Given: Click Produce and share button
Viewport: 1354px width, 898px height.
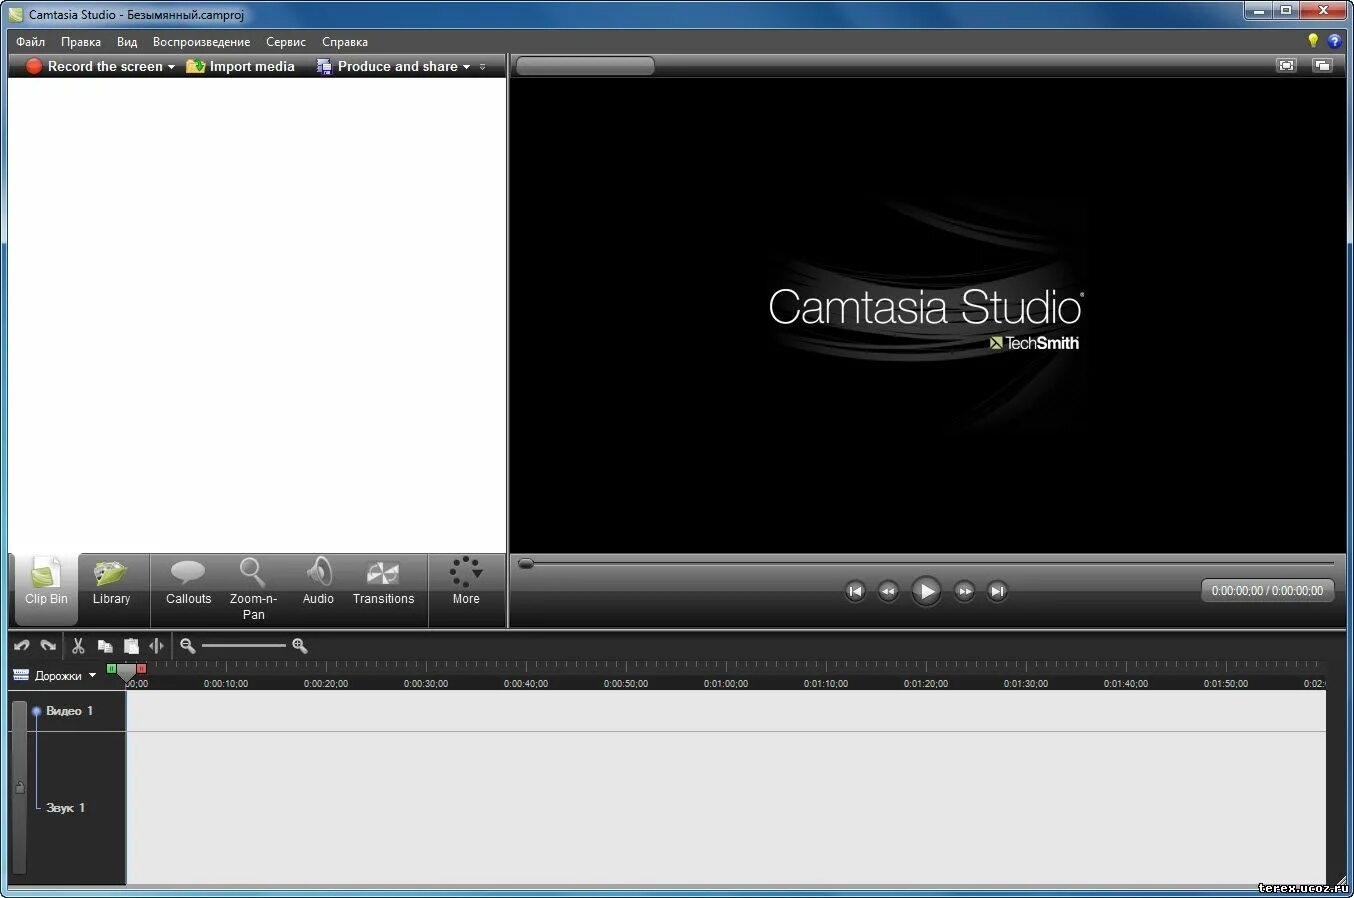Looking at the screenshot, I should pos(387,66).
